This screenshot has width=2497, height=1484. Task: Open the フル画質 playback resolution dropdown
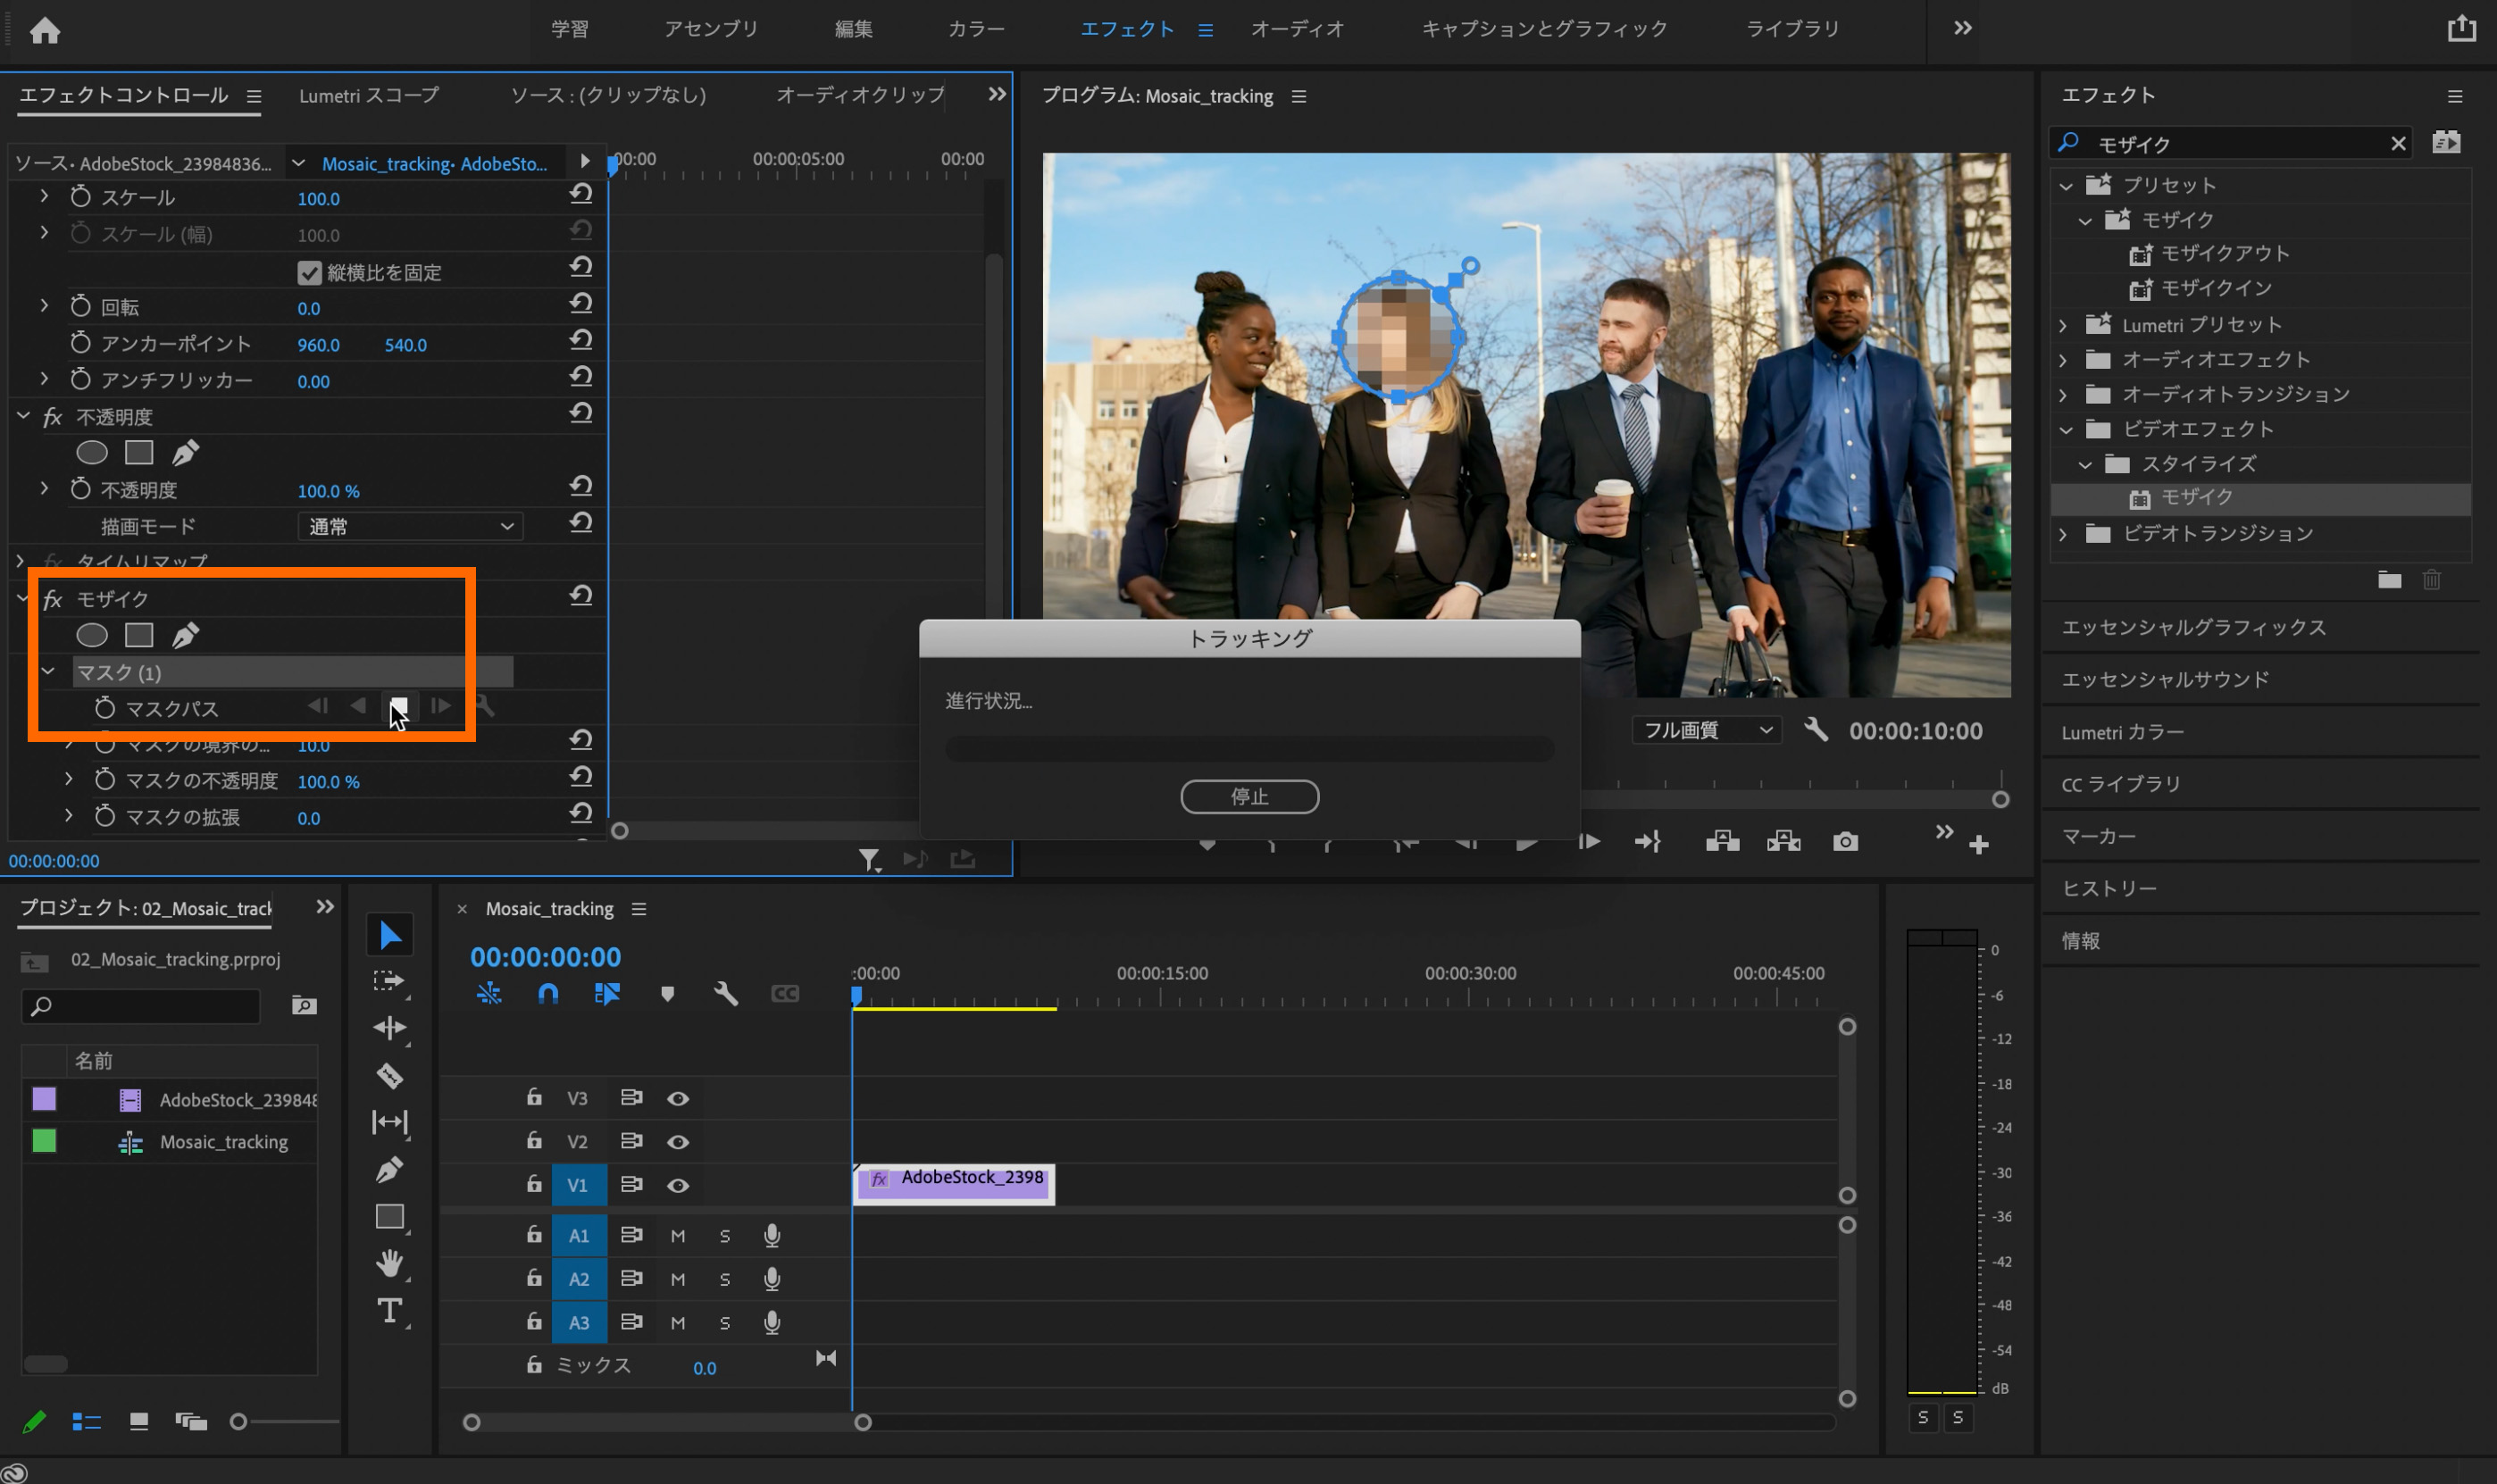(1706, 731)
